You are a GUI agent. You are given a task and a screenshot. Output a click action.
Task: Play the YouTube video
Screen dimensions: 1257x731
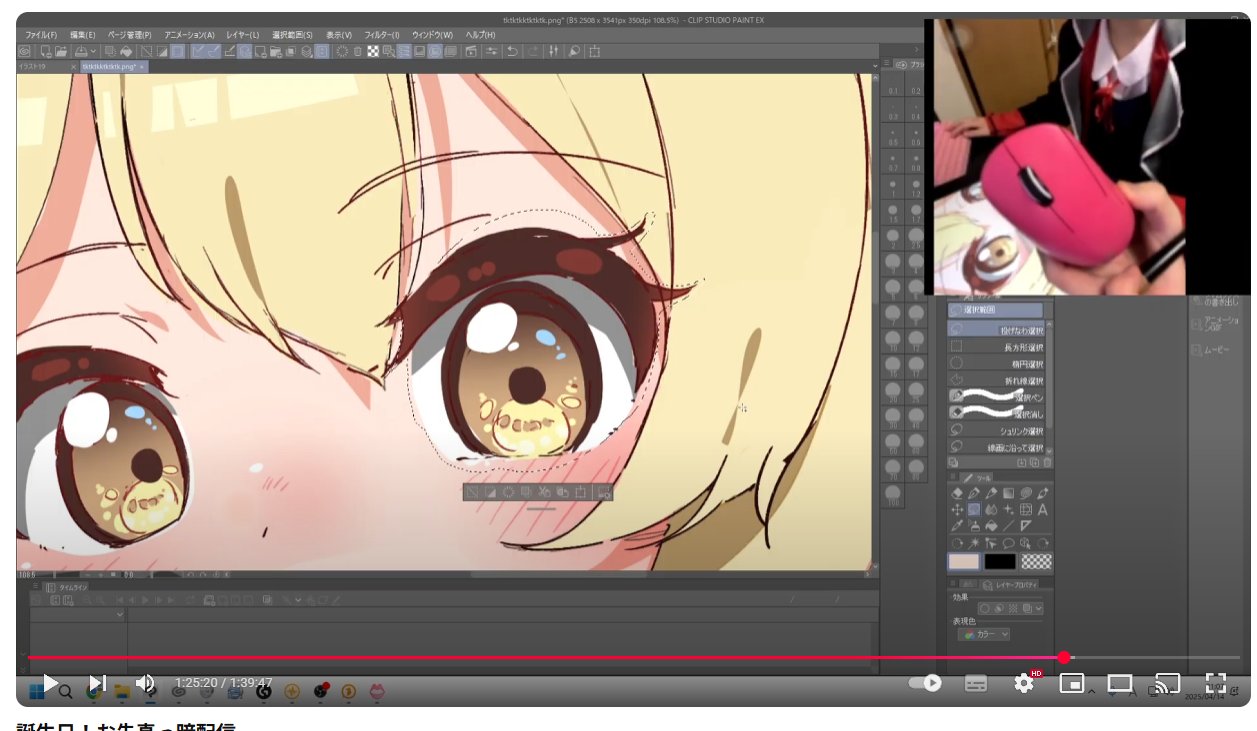tap(50, 683)
